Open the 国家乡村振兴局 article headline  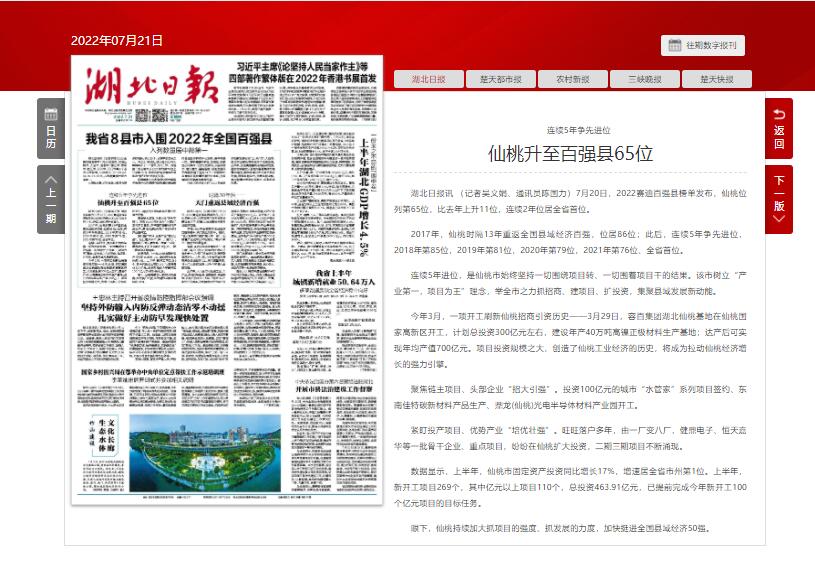[x=153, y=372]
